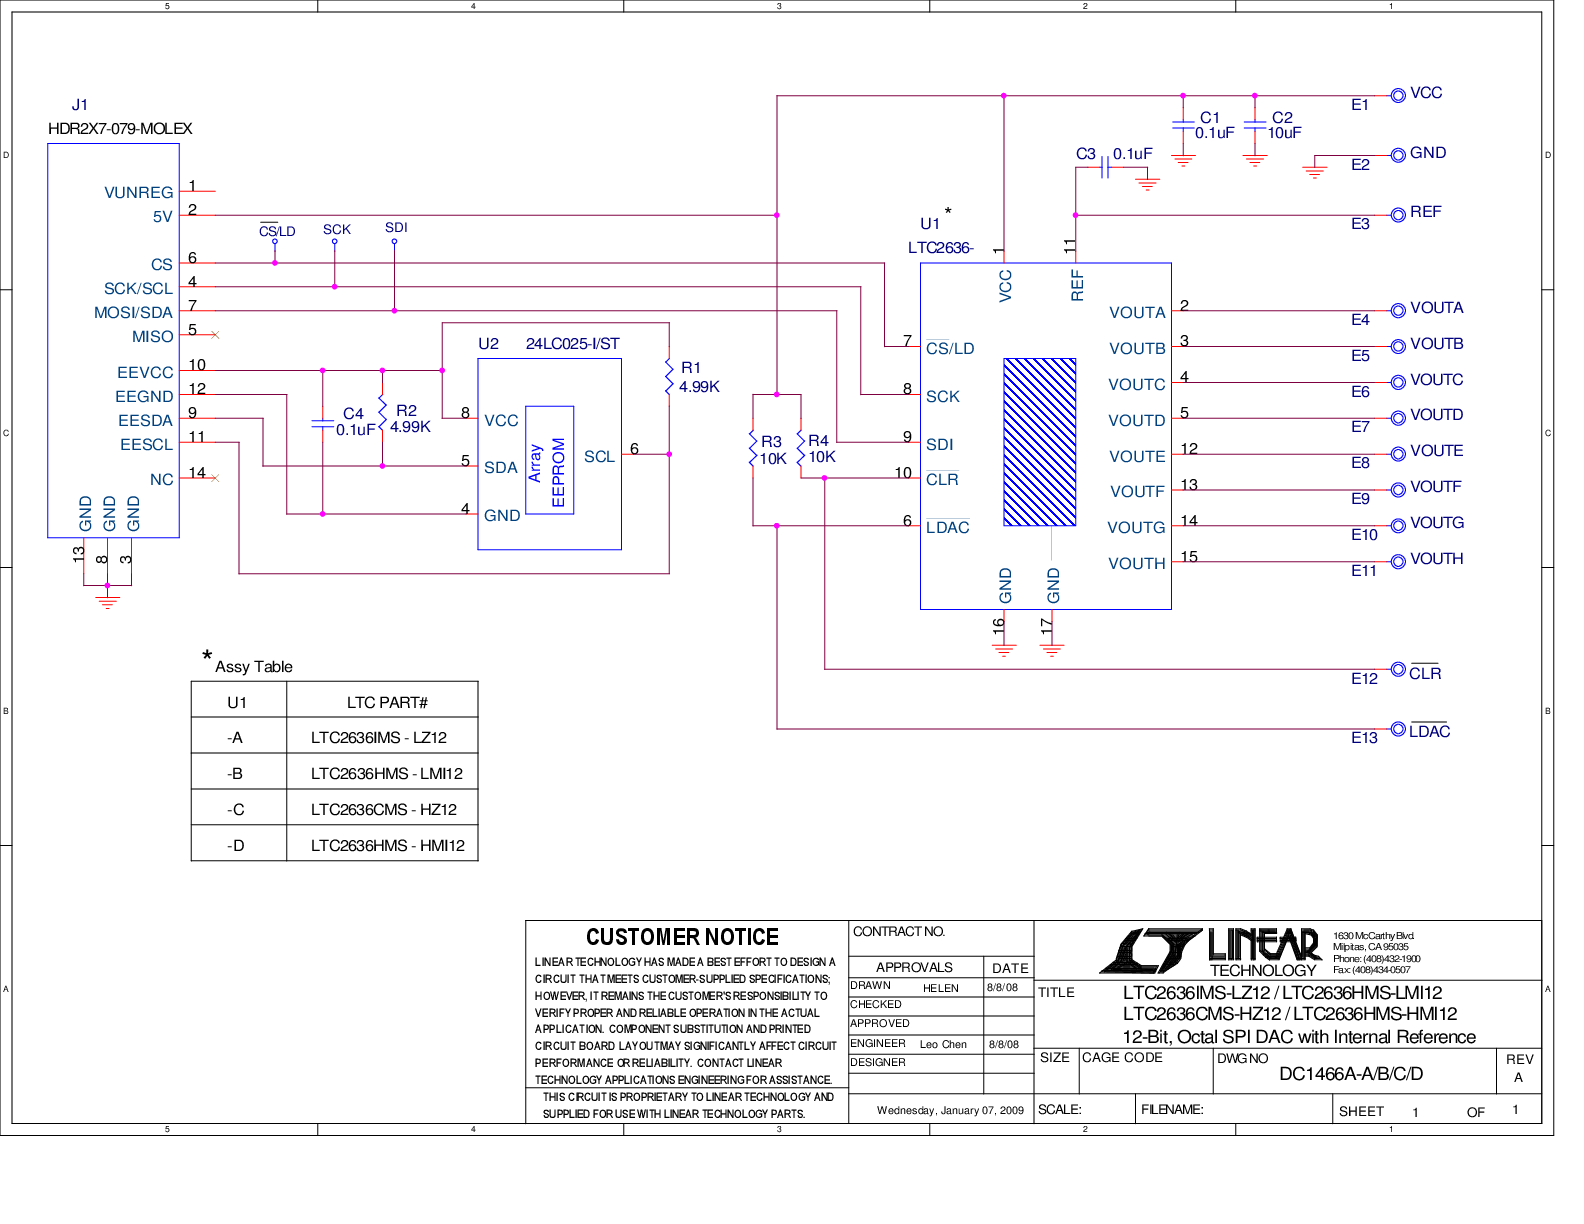Click the VOUTH output terminal circle
The width and height of the screenshot is (1584, 1224).
1398,561
